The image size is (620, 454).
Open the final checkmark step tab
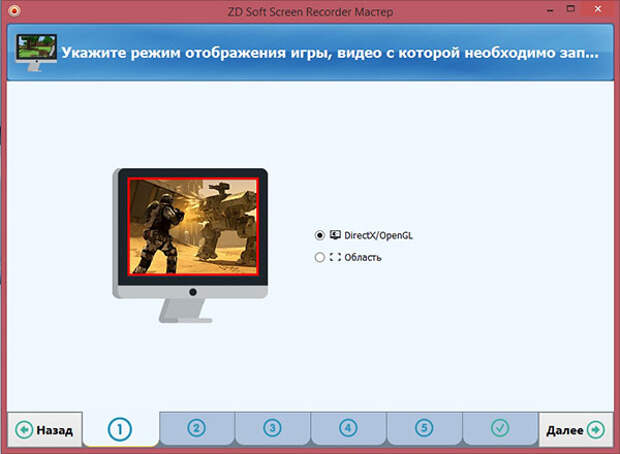pyautogui.click(x=500, y=428)
